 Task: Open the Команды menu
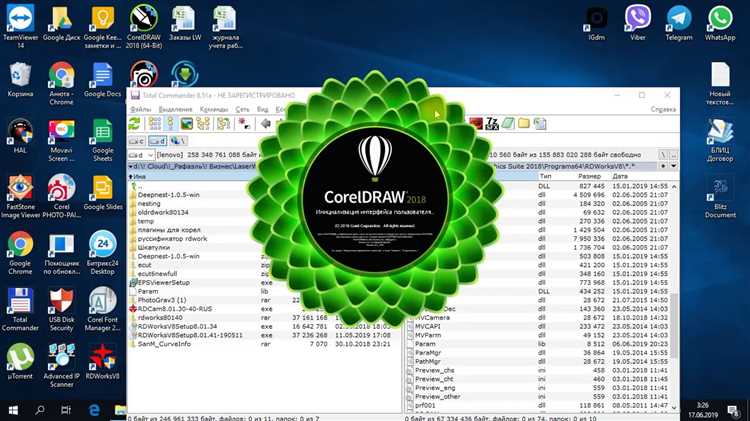click(x=214, y=110)
